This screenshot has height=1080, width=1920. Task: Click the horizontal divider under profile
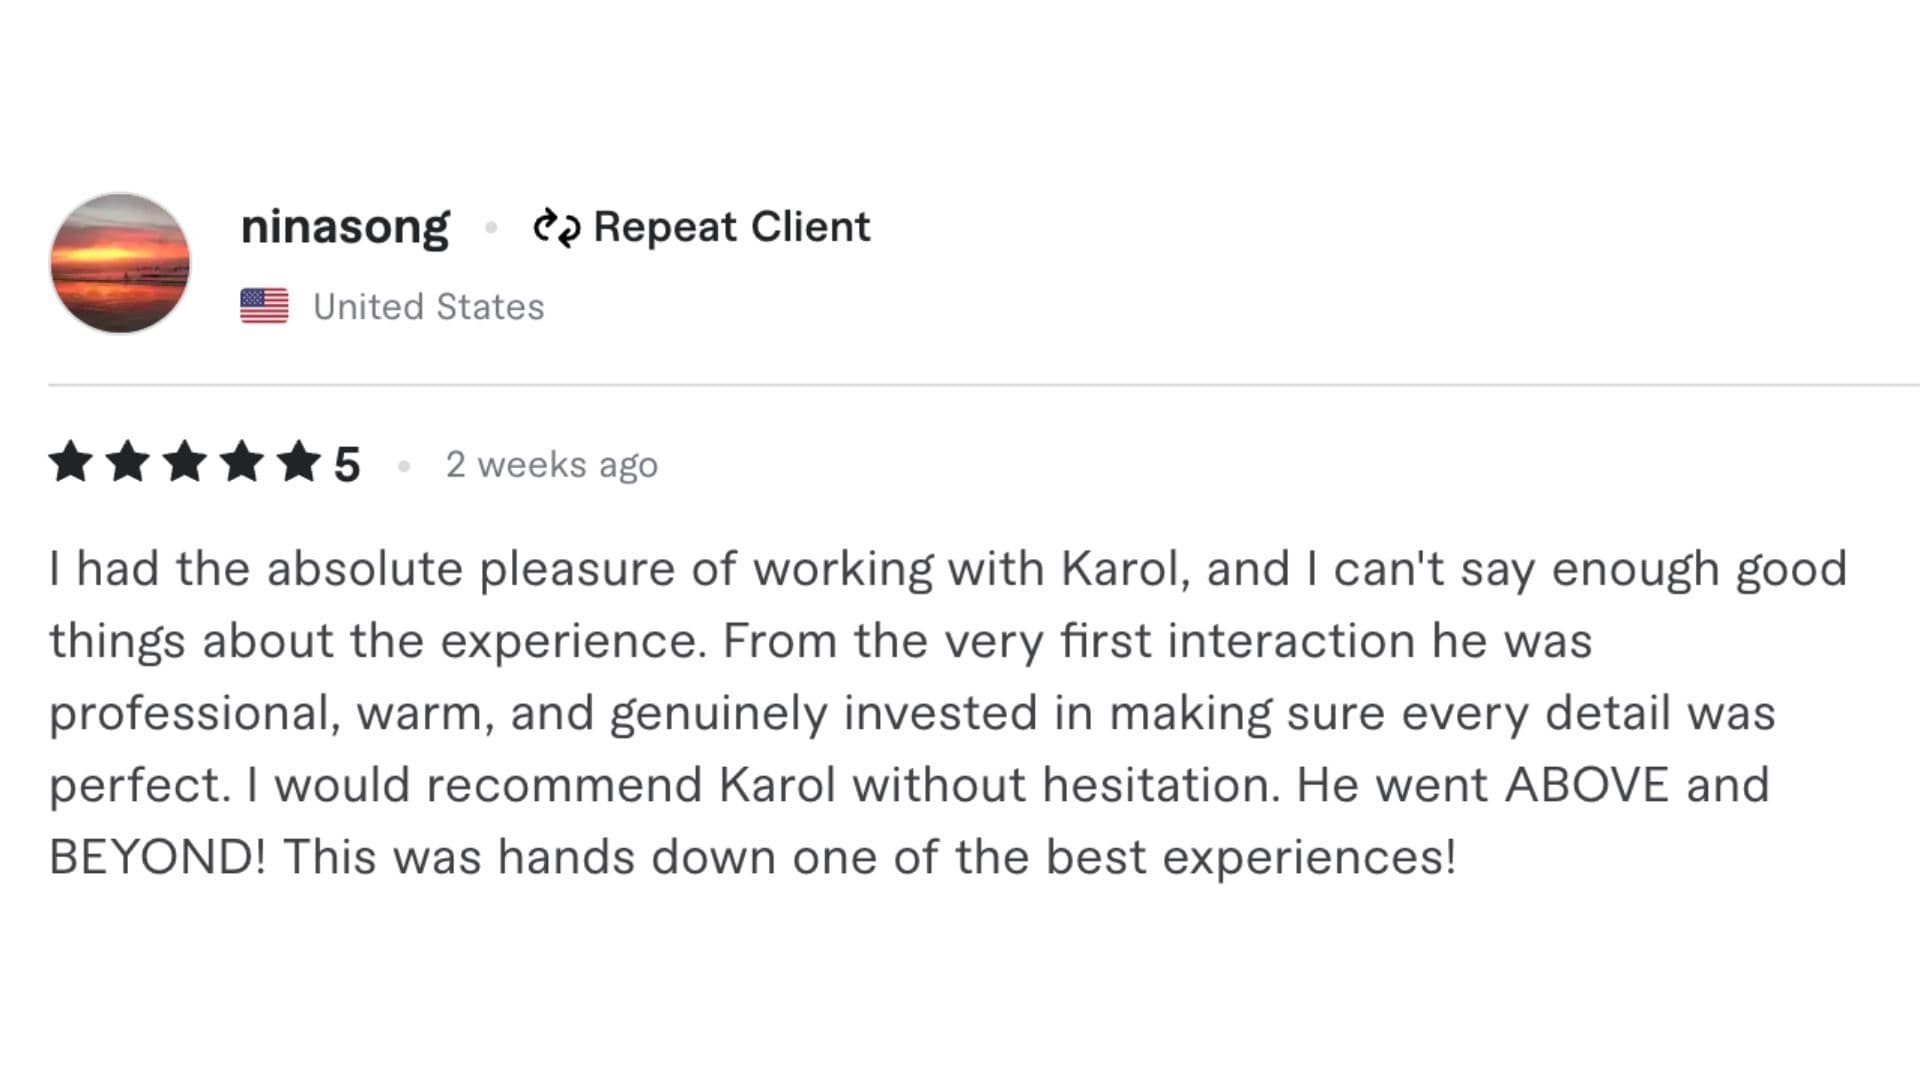click(984, 384)
